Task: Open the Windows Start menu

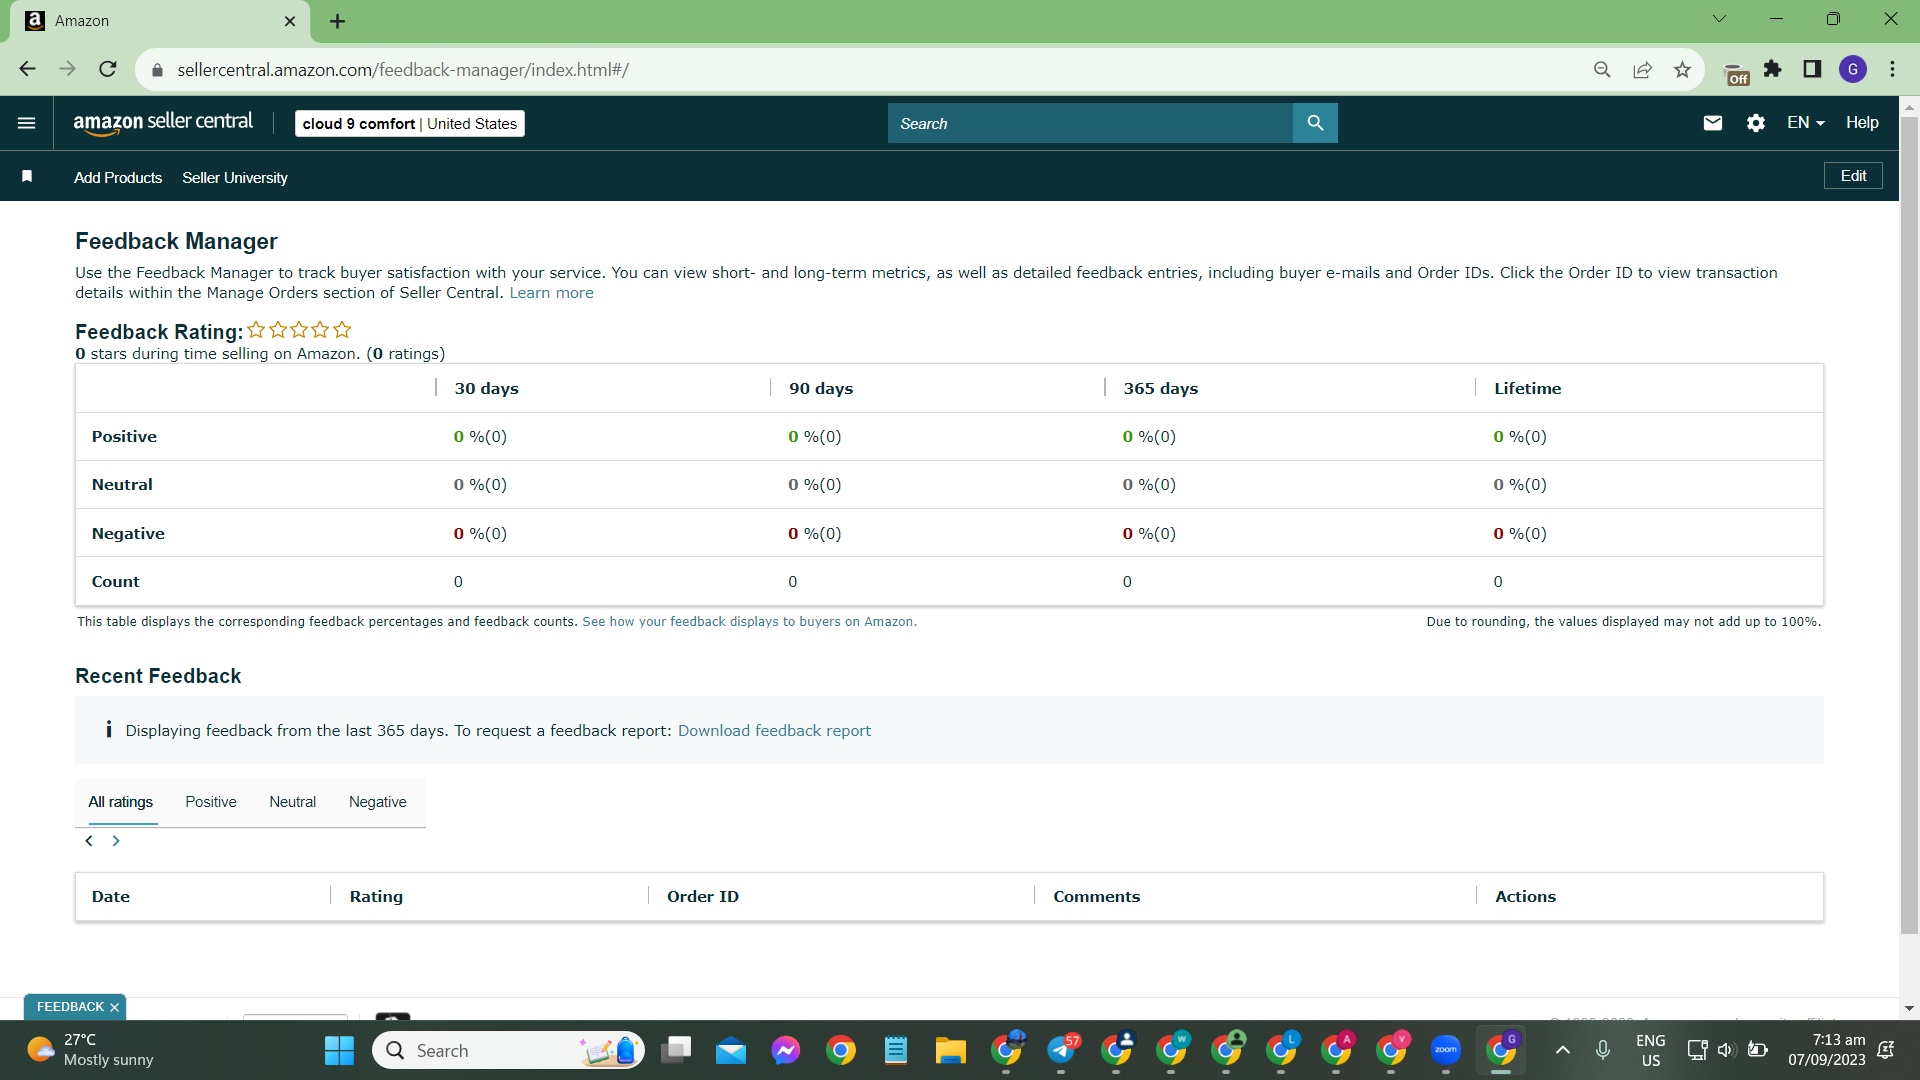Action: coord(339,1050)
